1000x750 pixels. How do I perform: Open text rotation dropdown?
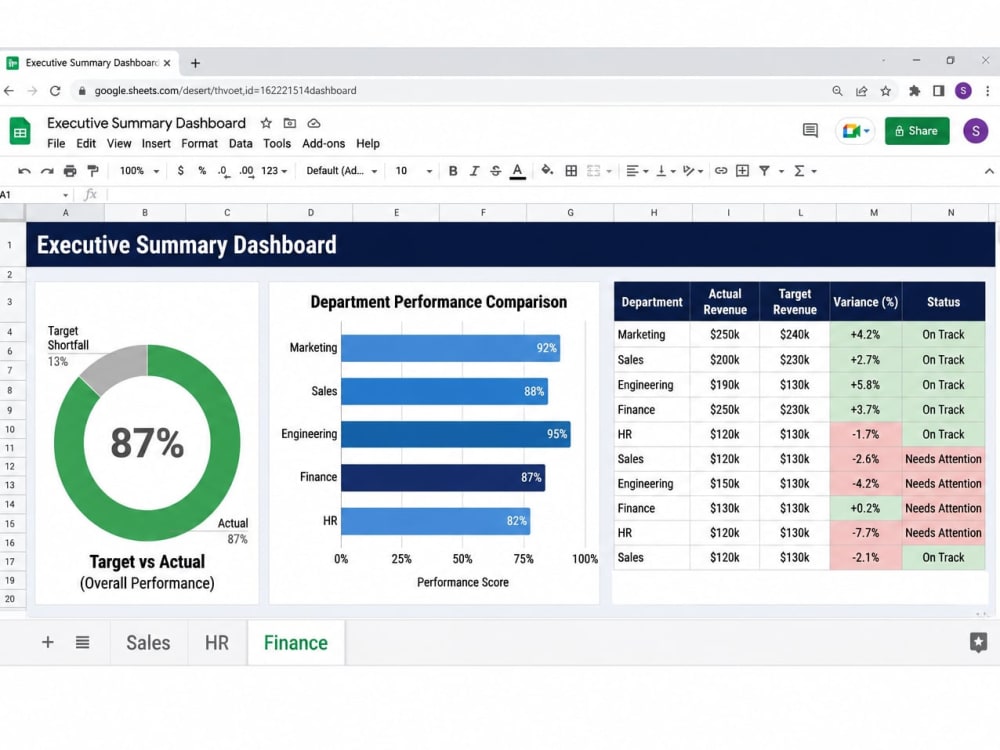[693, 171]
